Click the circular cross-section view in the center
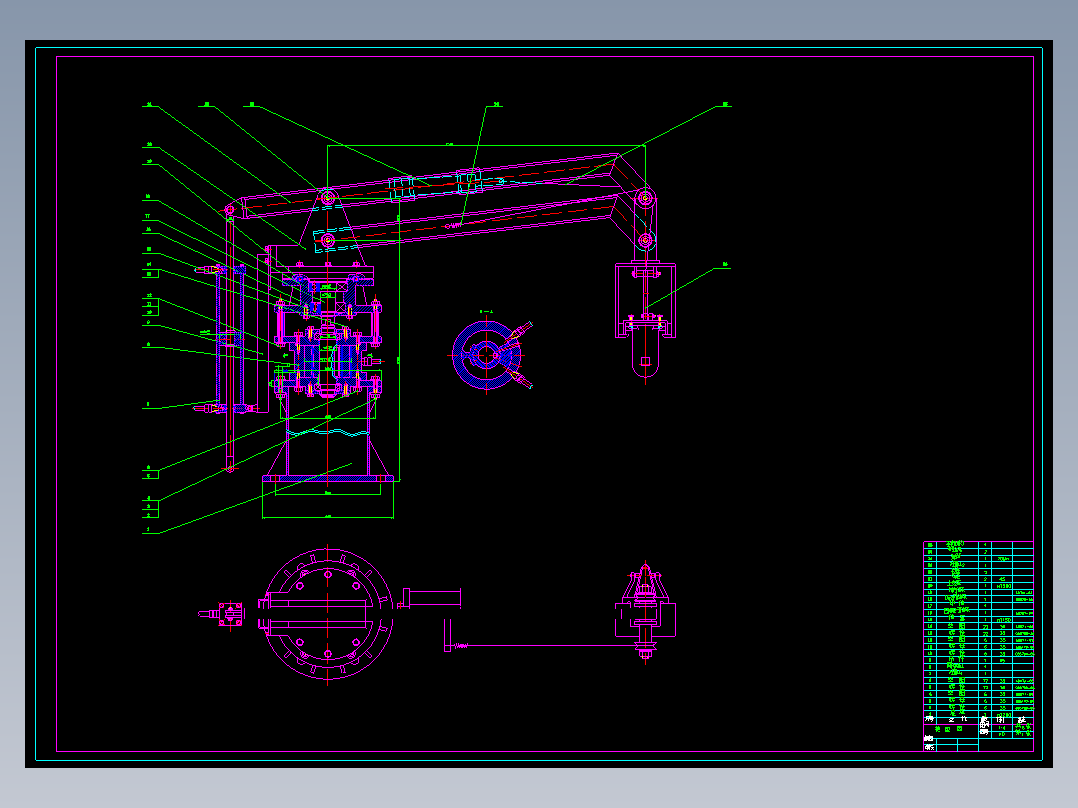This screenshot has width=1078, height=808. 487,355
